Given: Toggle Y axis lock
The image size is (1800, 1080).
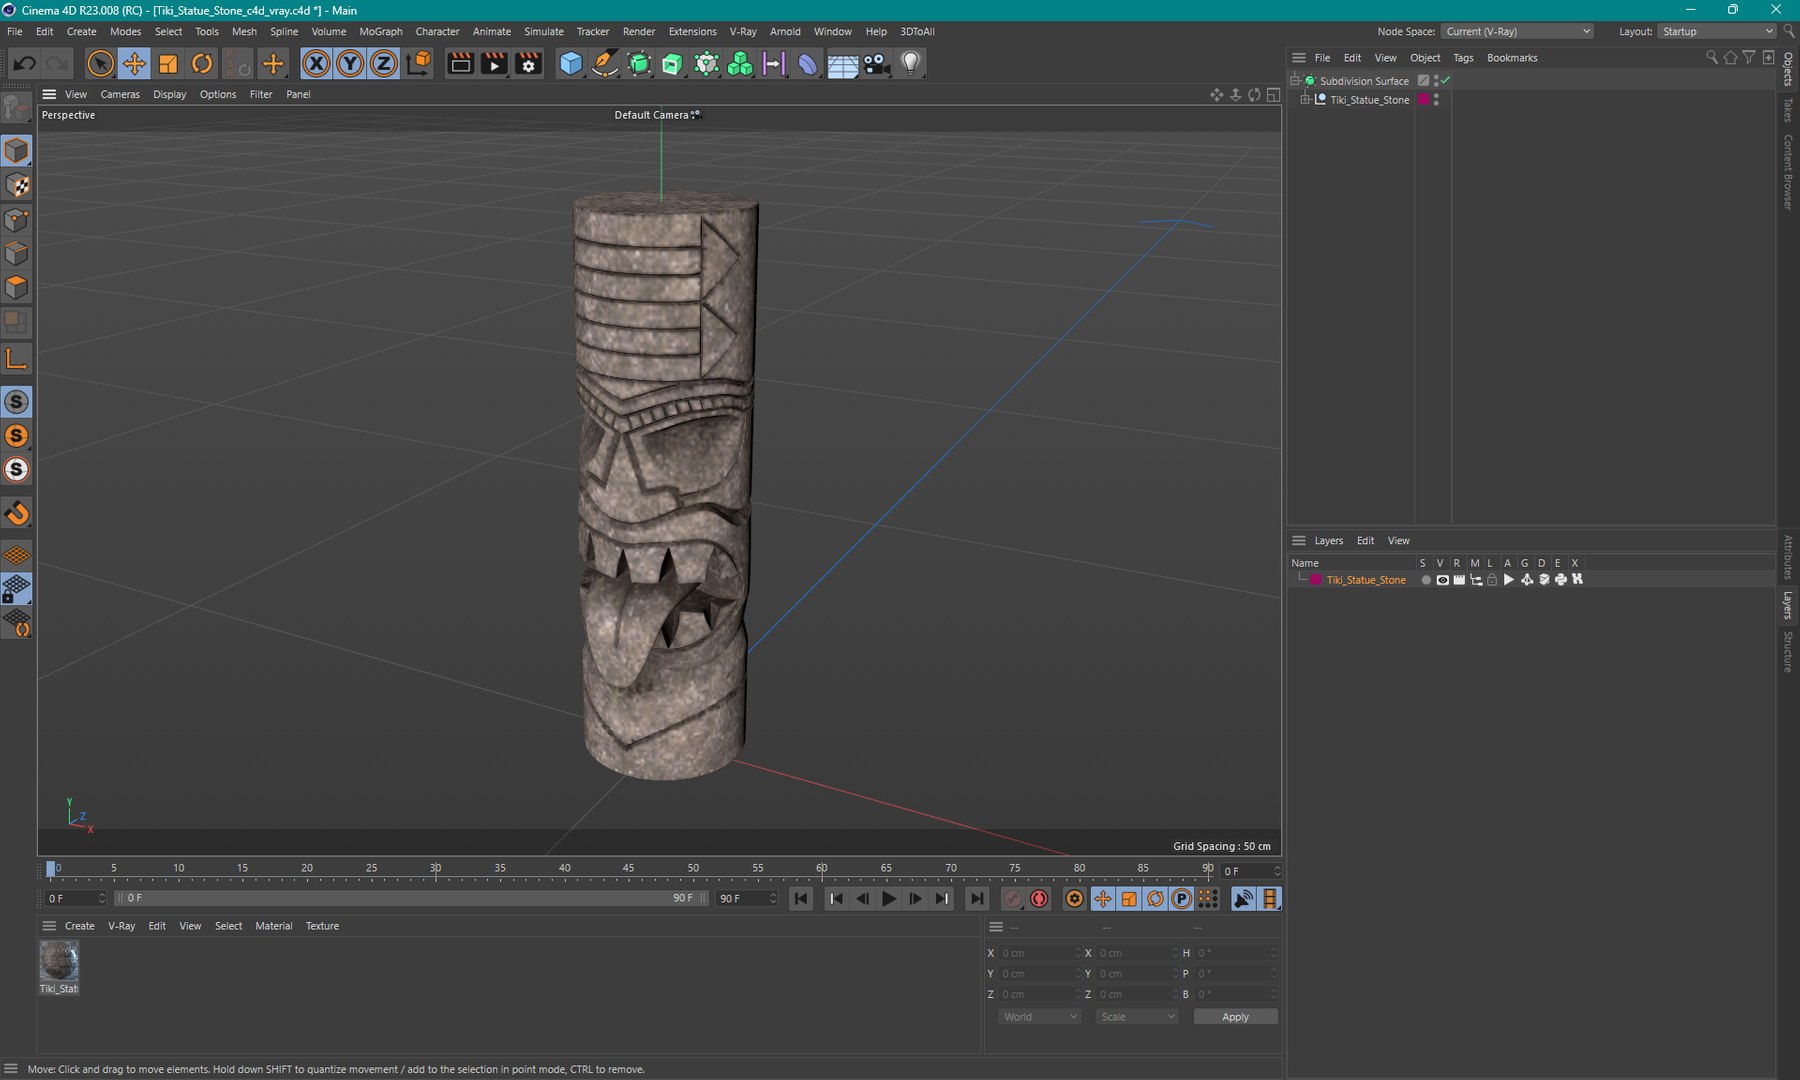Looking at the screenshot, I should tap(350, 64).
